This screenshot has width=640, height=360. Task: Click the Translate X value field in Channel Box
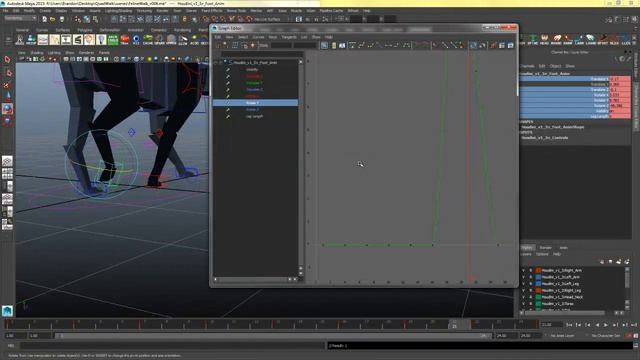pyautogui.click(x=619, y=79)
